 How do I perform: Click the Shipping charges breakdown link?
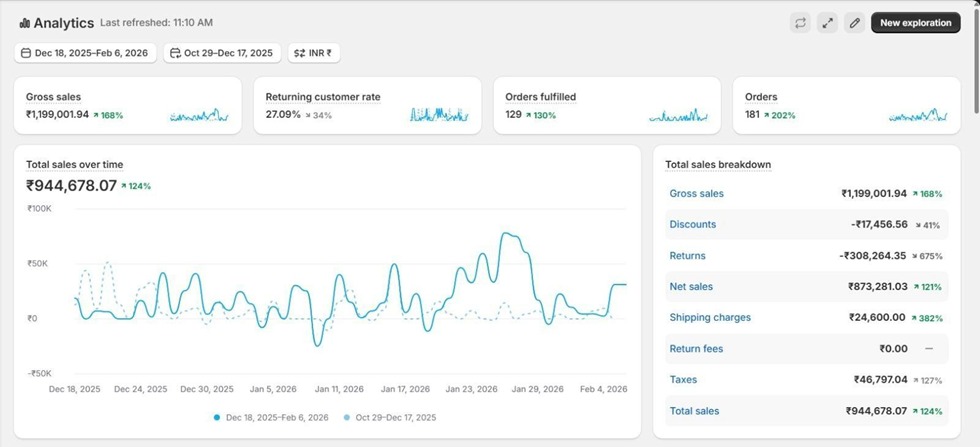click(x=710, y=318)
